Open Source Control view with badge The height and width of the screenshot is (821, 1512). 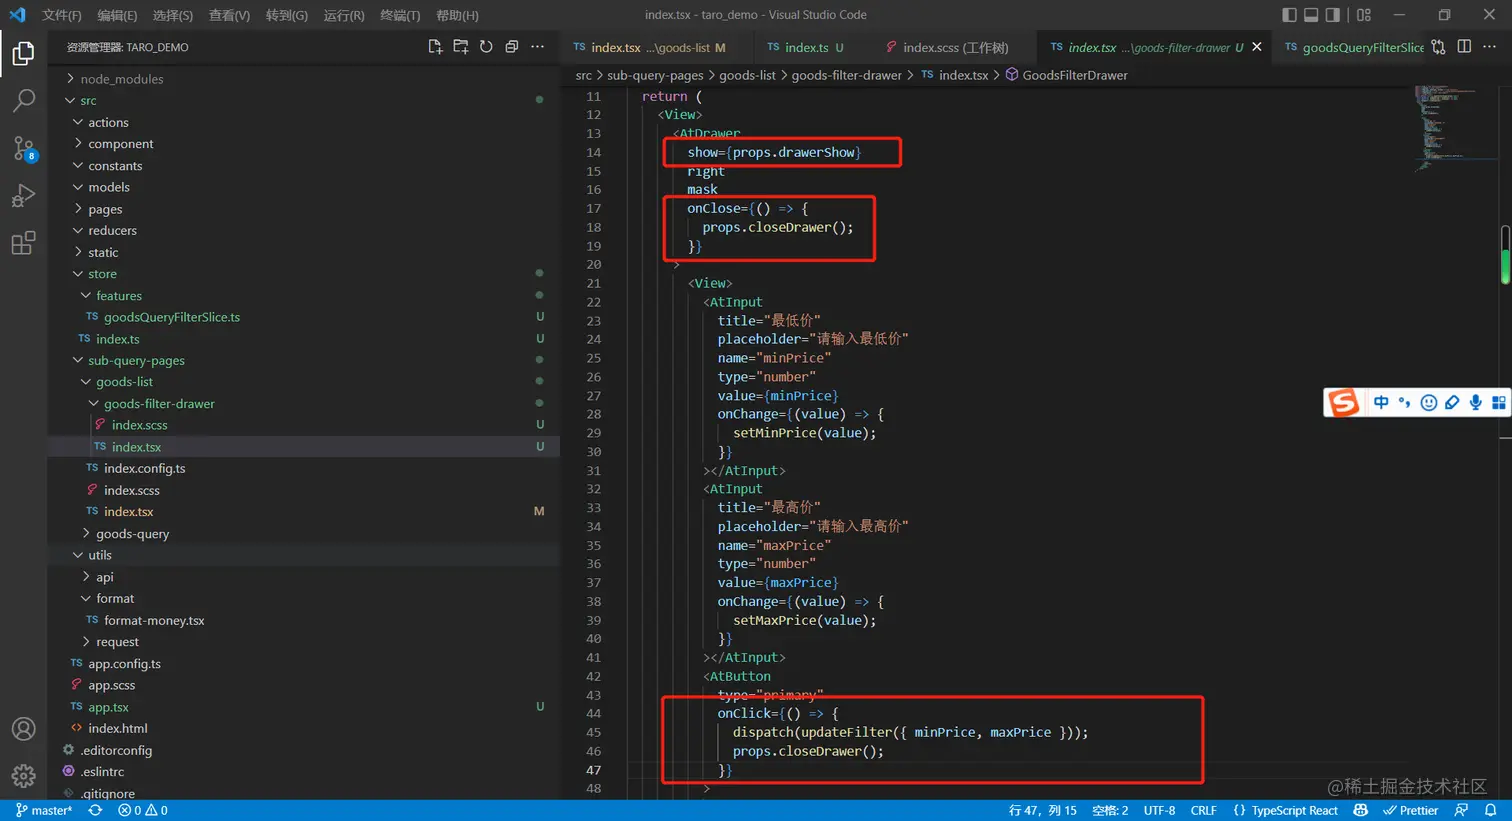(x=23, y=148)
